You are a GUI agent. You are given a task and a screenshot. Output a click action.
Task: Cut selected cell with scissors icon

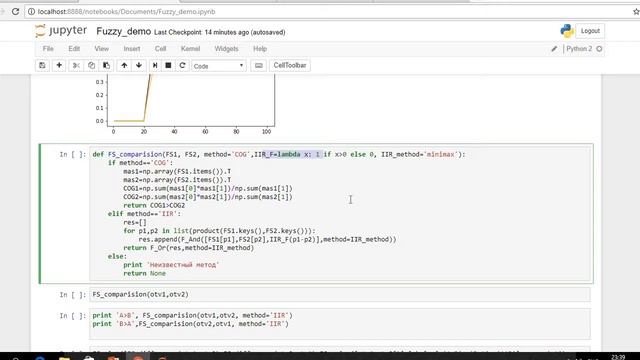(x=76, y=65)
